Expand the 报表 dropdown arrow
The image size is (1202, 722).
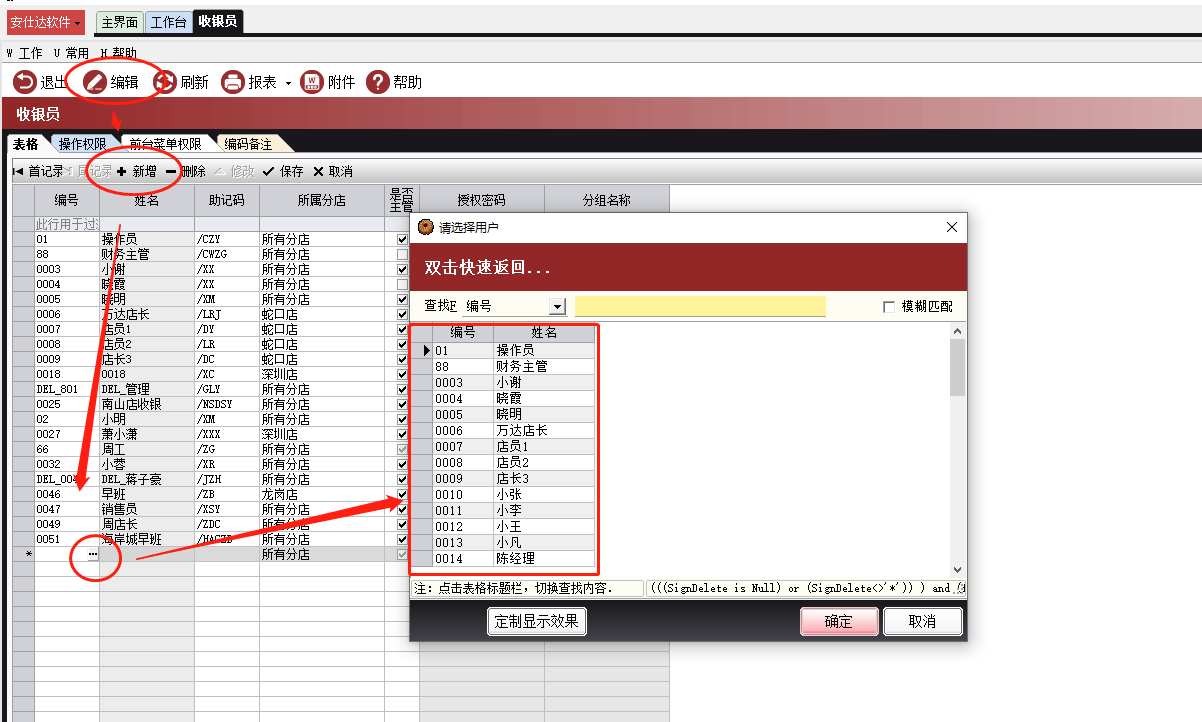(288, 83)
